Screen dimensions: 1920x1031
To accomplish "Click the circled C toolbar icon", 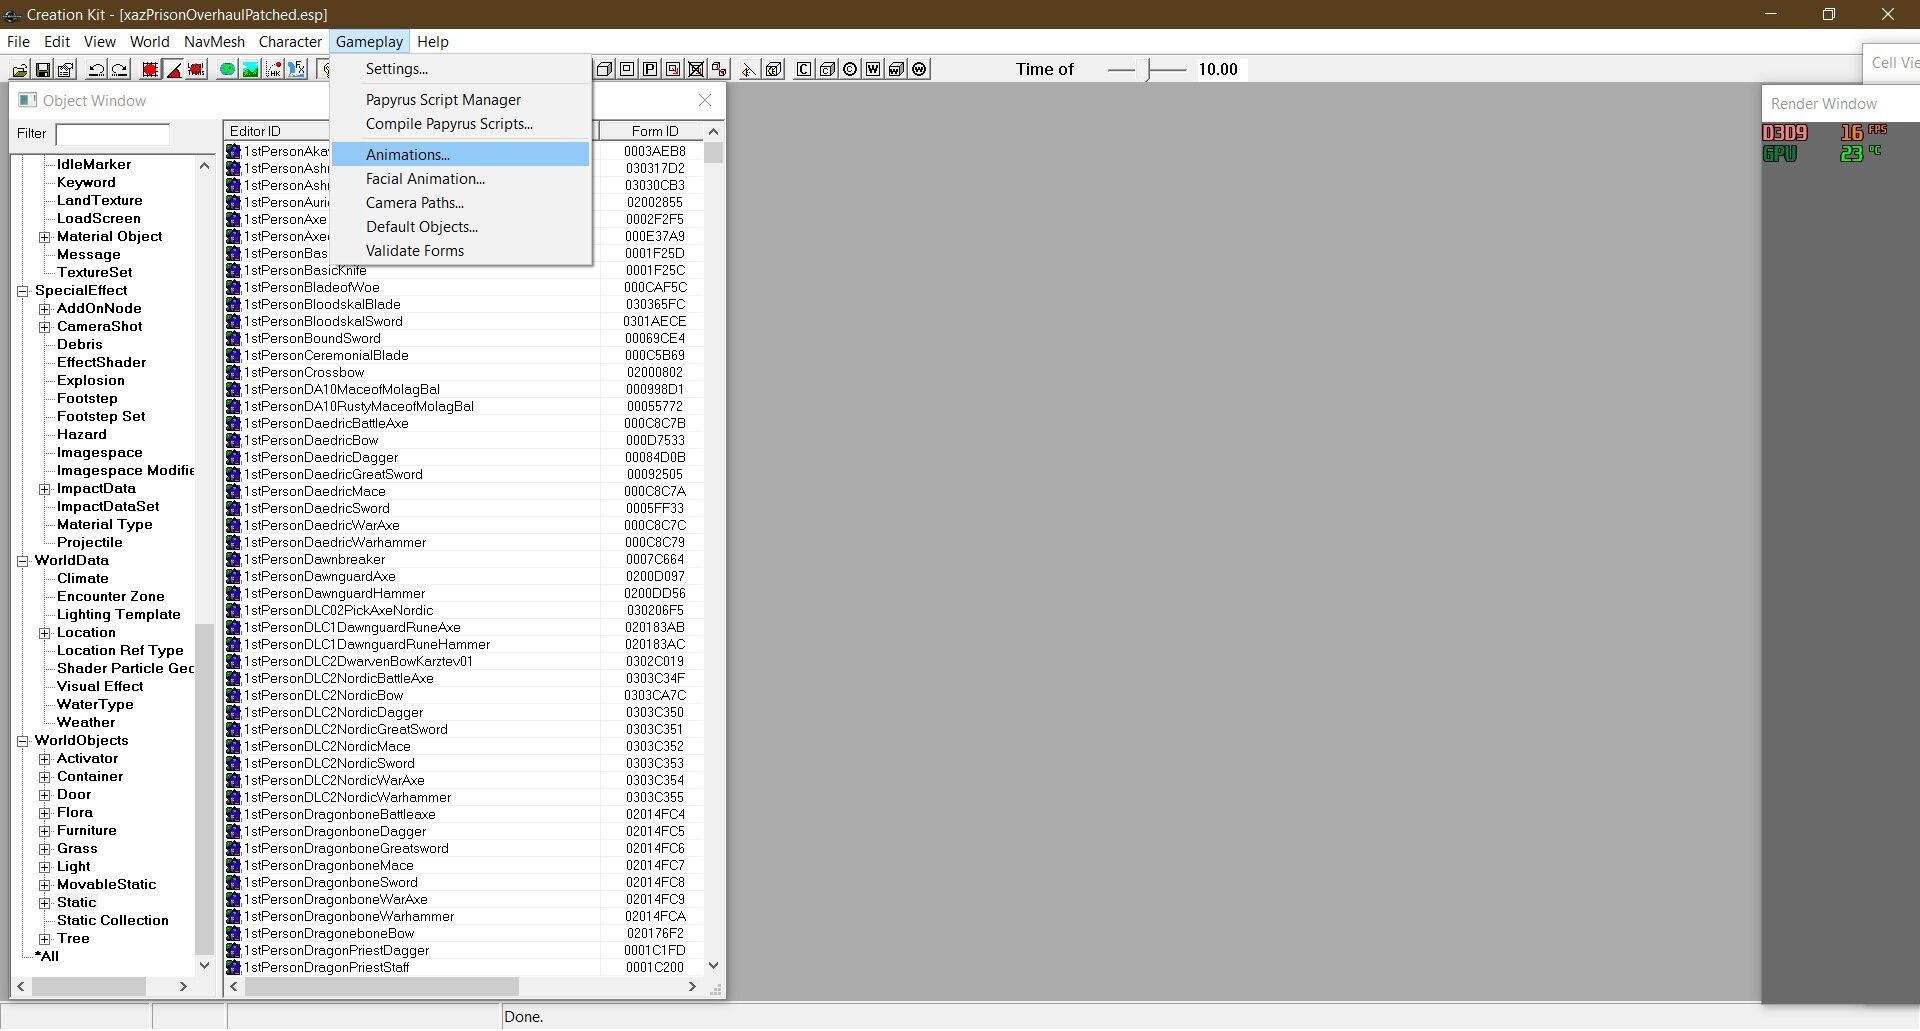I will click(850, 69).
